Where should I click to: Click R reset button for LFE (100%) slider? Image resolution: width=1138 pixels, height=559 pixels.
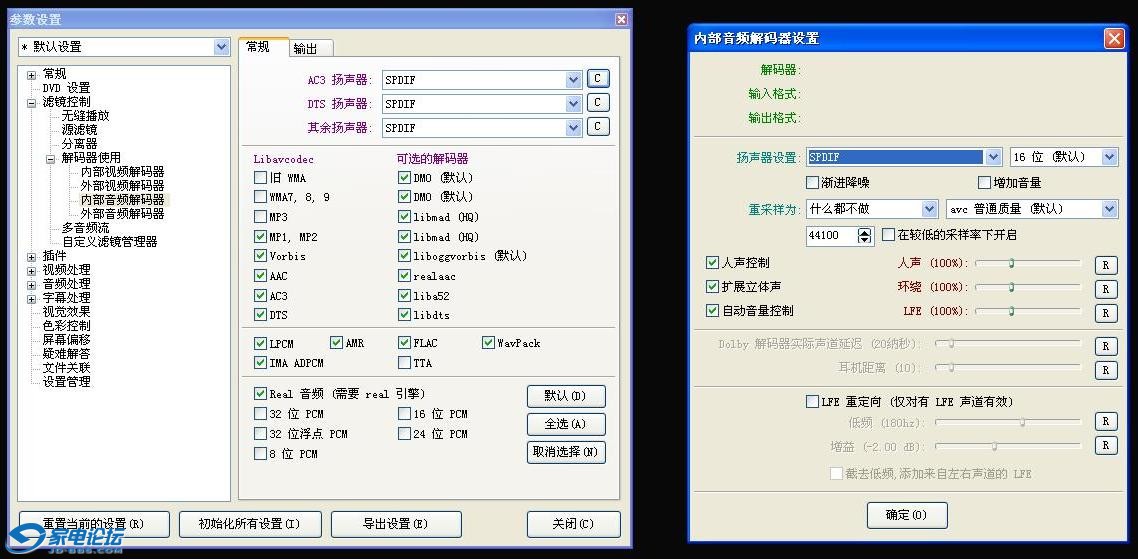coord(1105,313)
